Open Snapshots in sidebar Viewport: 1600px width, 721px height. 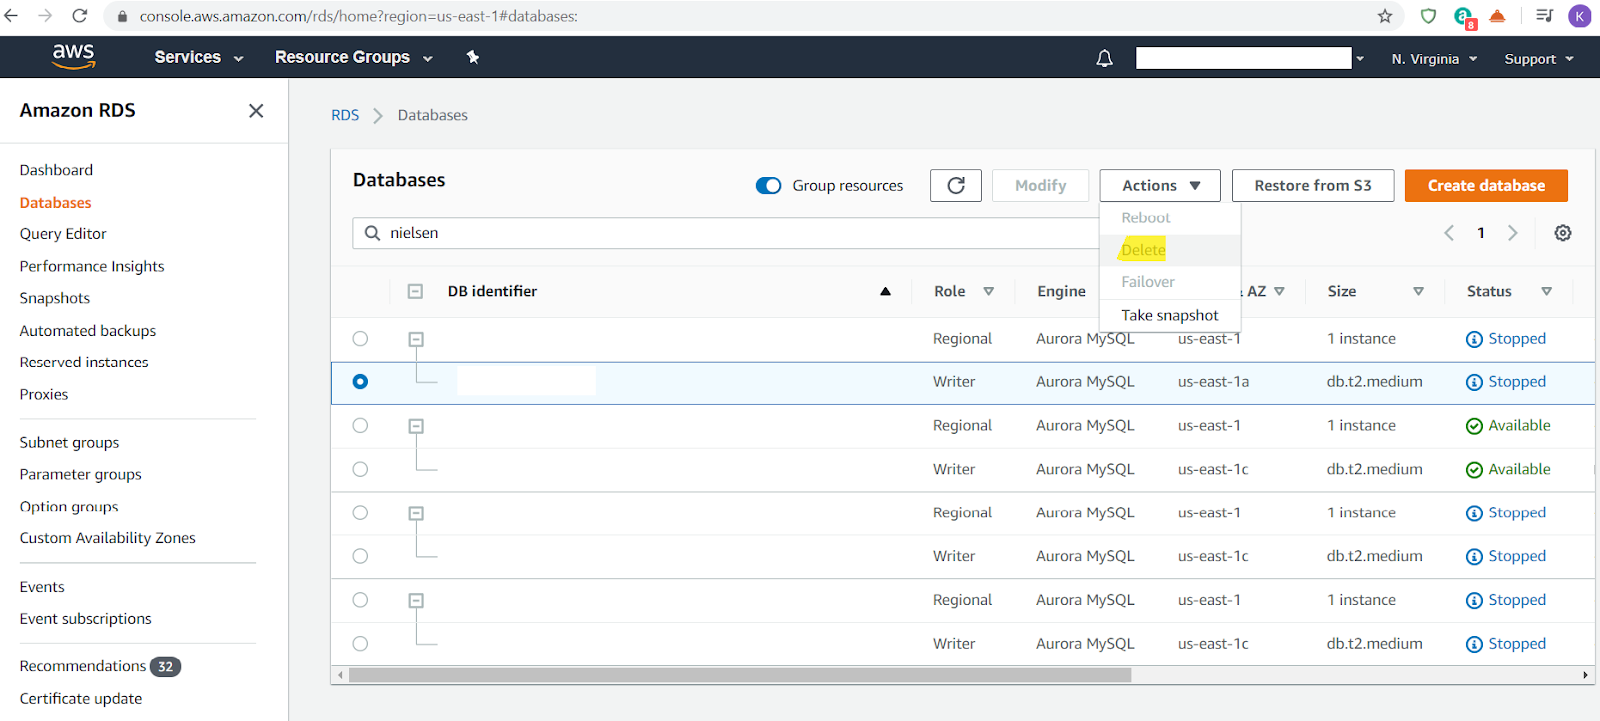coord(55,298)
